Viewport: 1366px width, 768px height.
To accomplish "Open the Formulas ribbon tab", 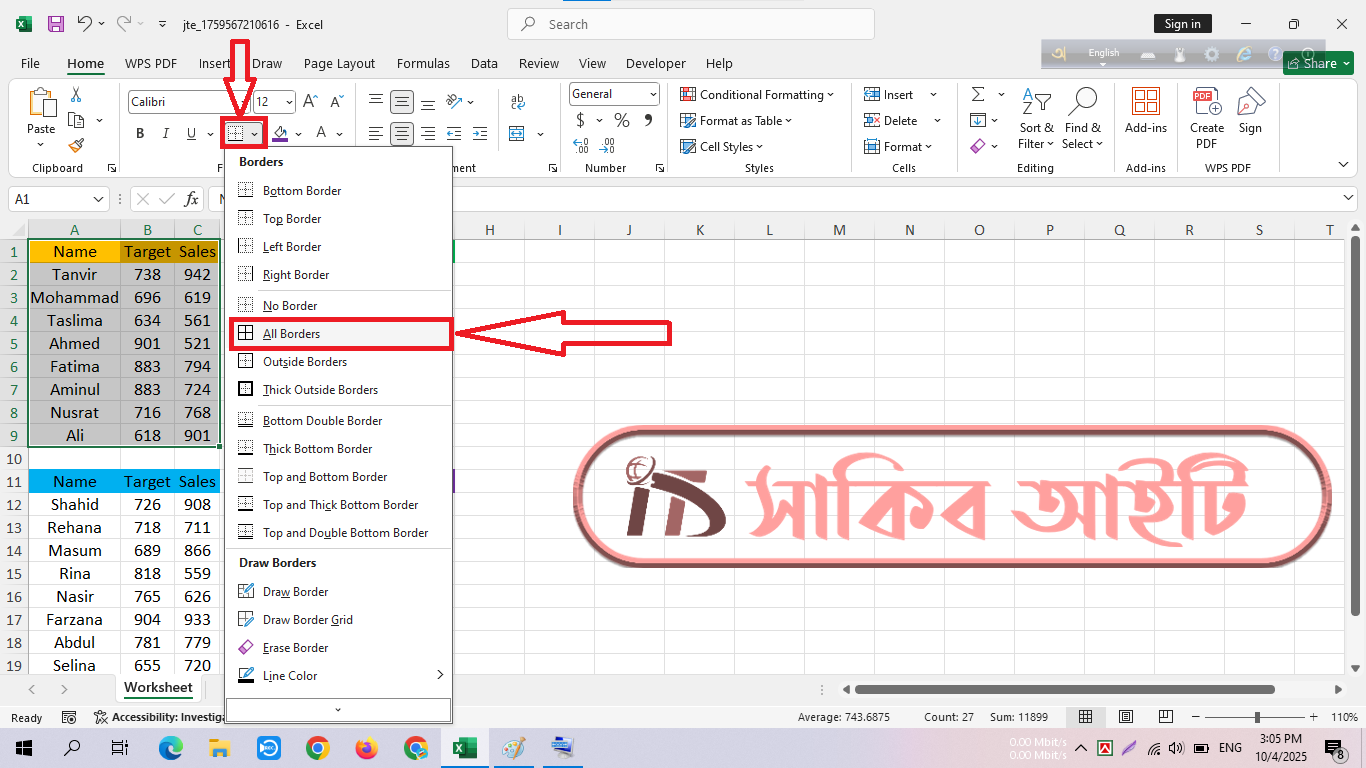I will 423,63.
